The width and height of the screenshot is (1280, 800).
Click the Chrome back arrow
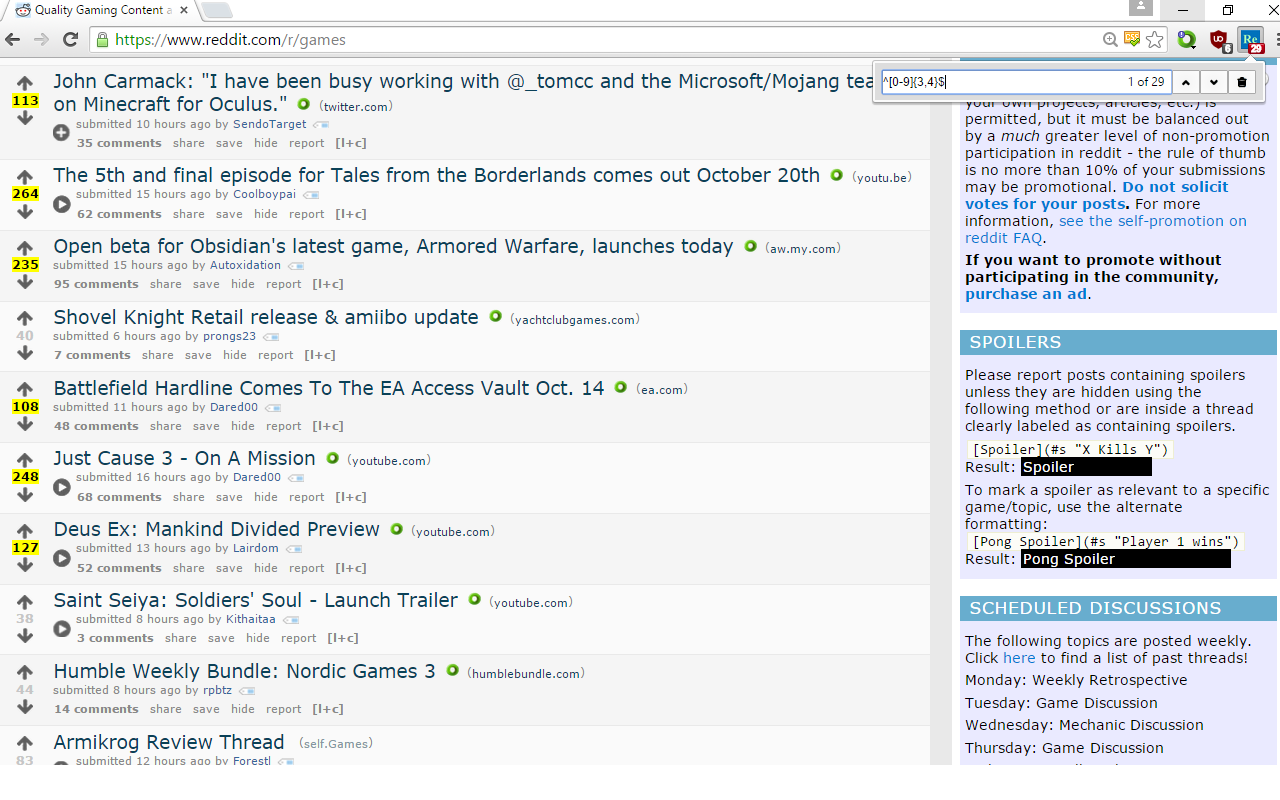point(13,40)
